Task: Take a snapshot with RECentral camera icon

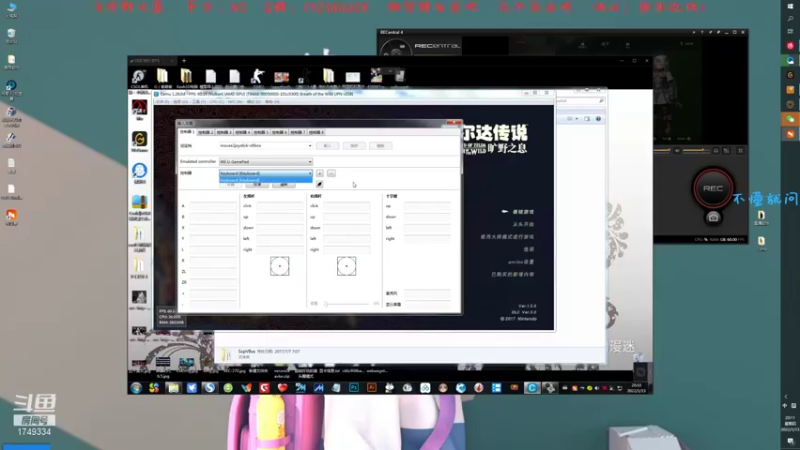Action: [x=713, y=218]
